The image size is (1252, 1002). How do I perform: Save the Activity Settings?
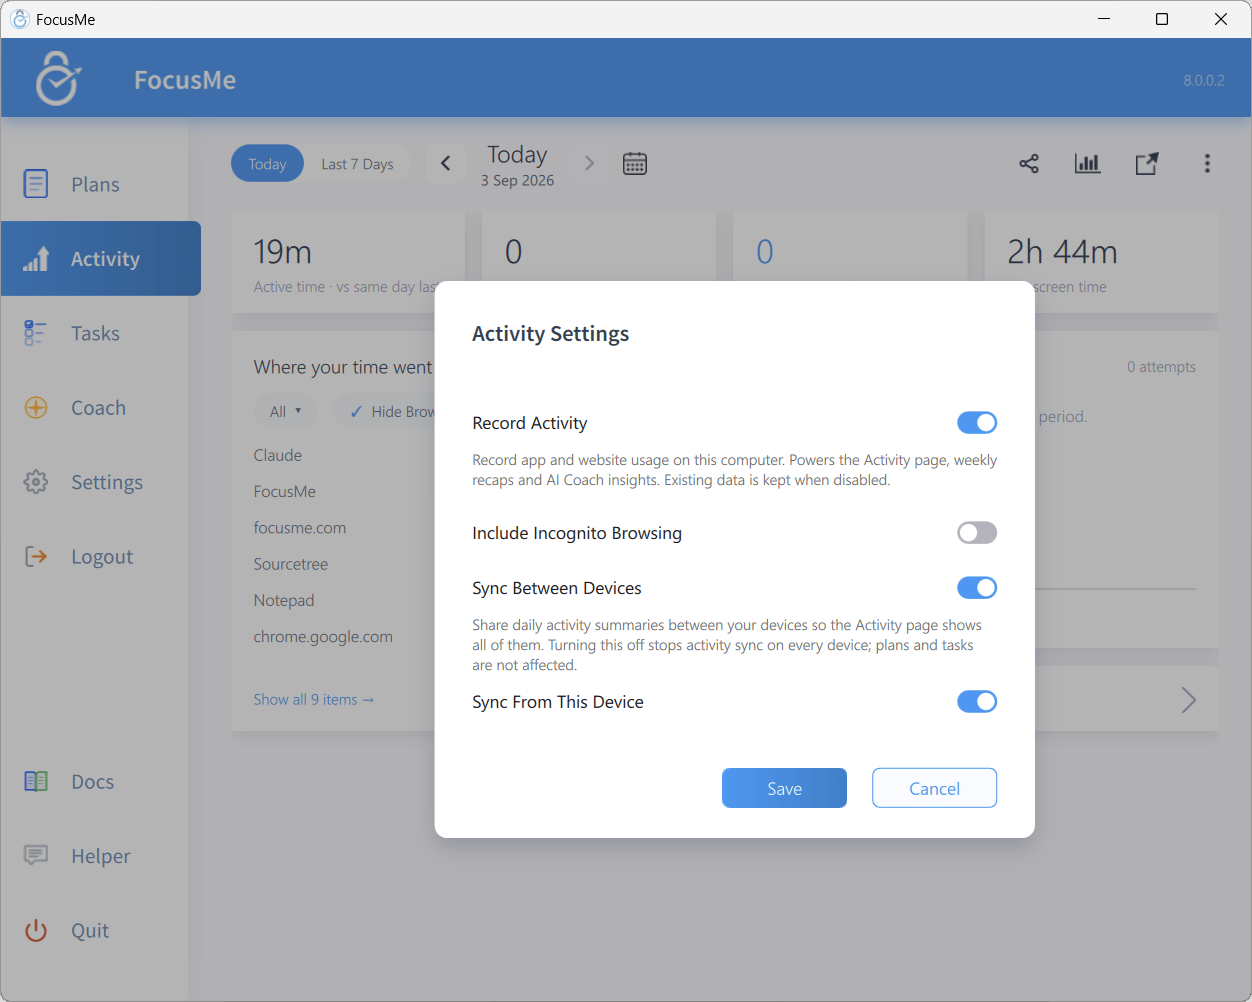[x=784, y=788]
